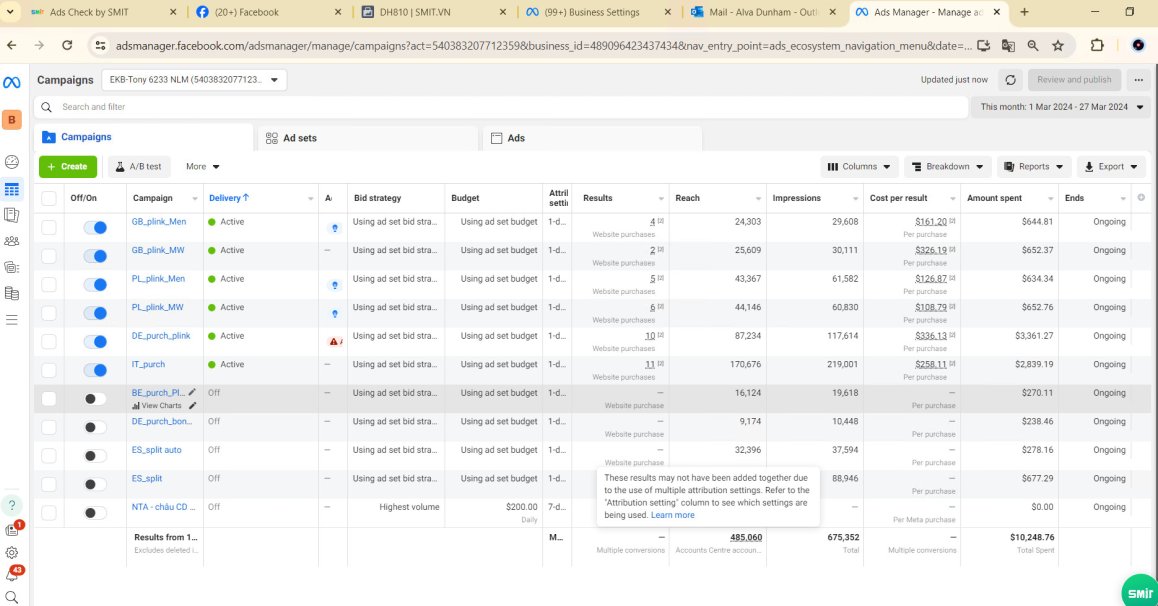Bookmark this page with the star icon
Image resolution: width=1158 pixels, height=606 pixels.
point(1058,45)
